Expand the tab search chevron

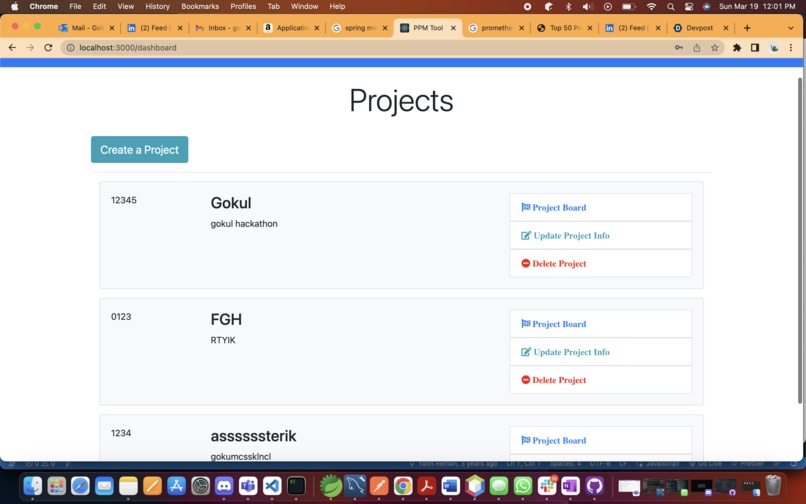(791, 28)
